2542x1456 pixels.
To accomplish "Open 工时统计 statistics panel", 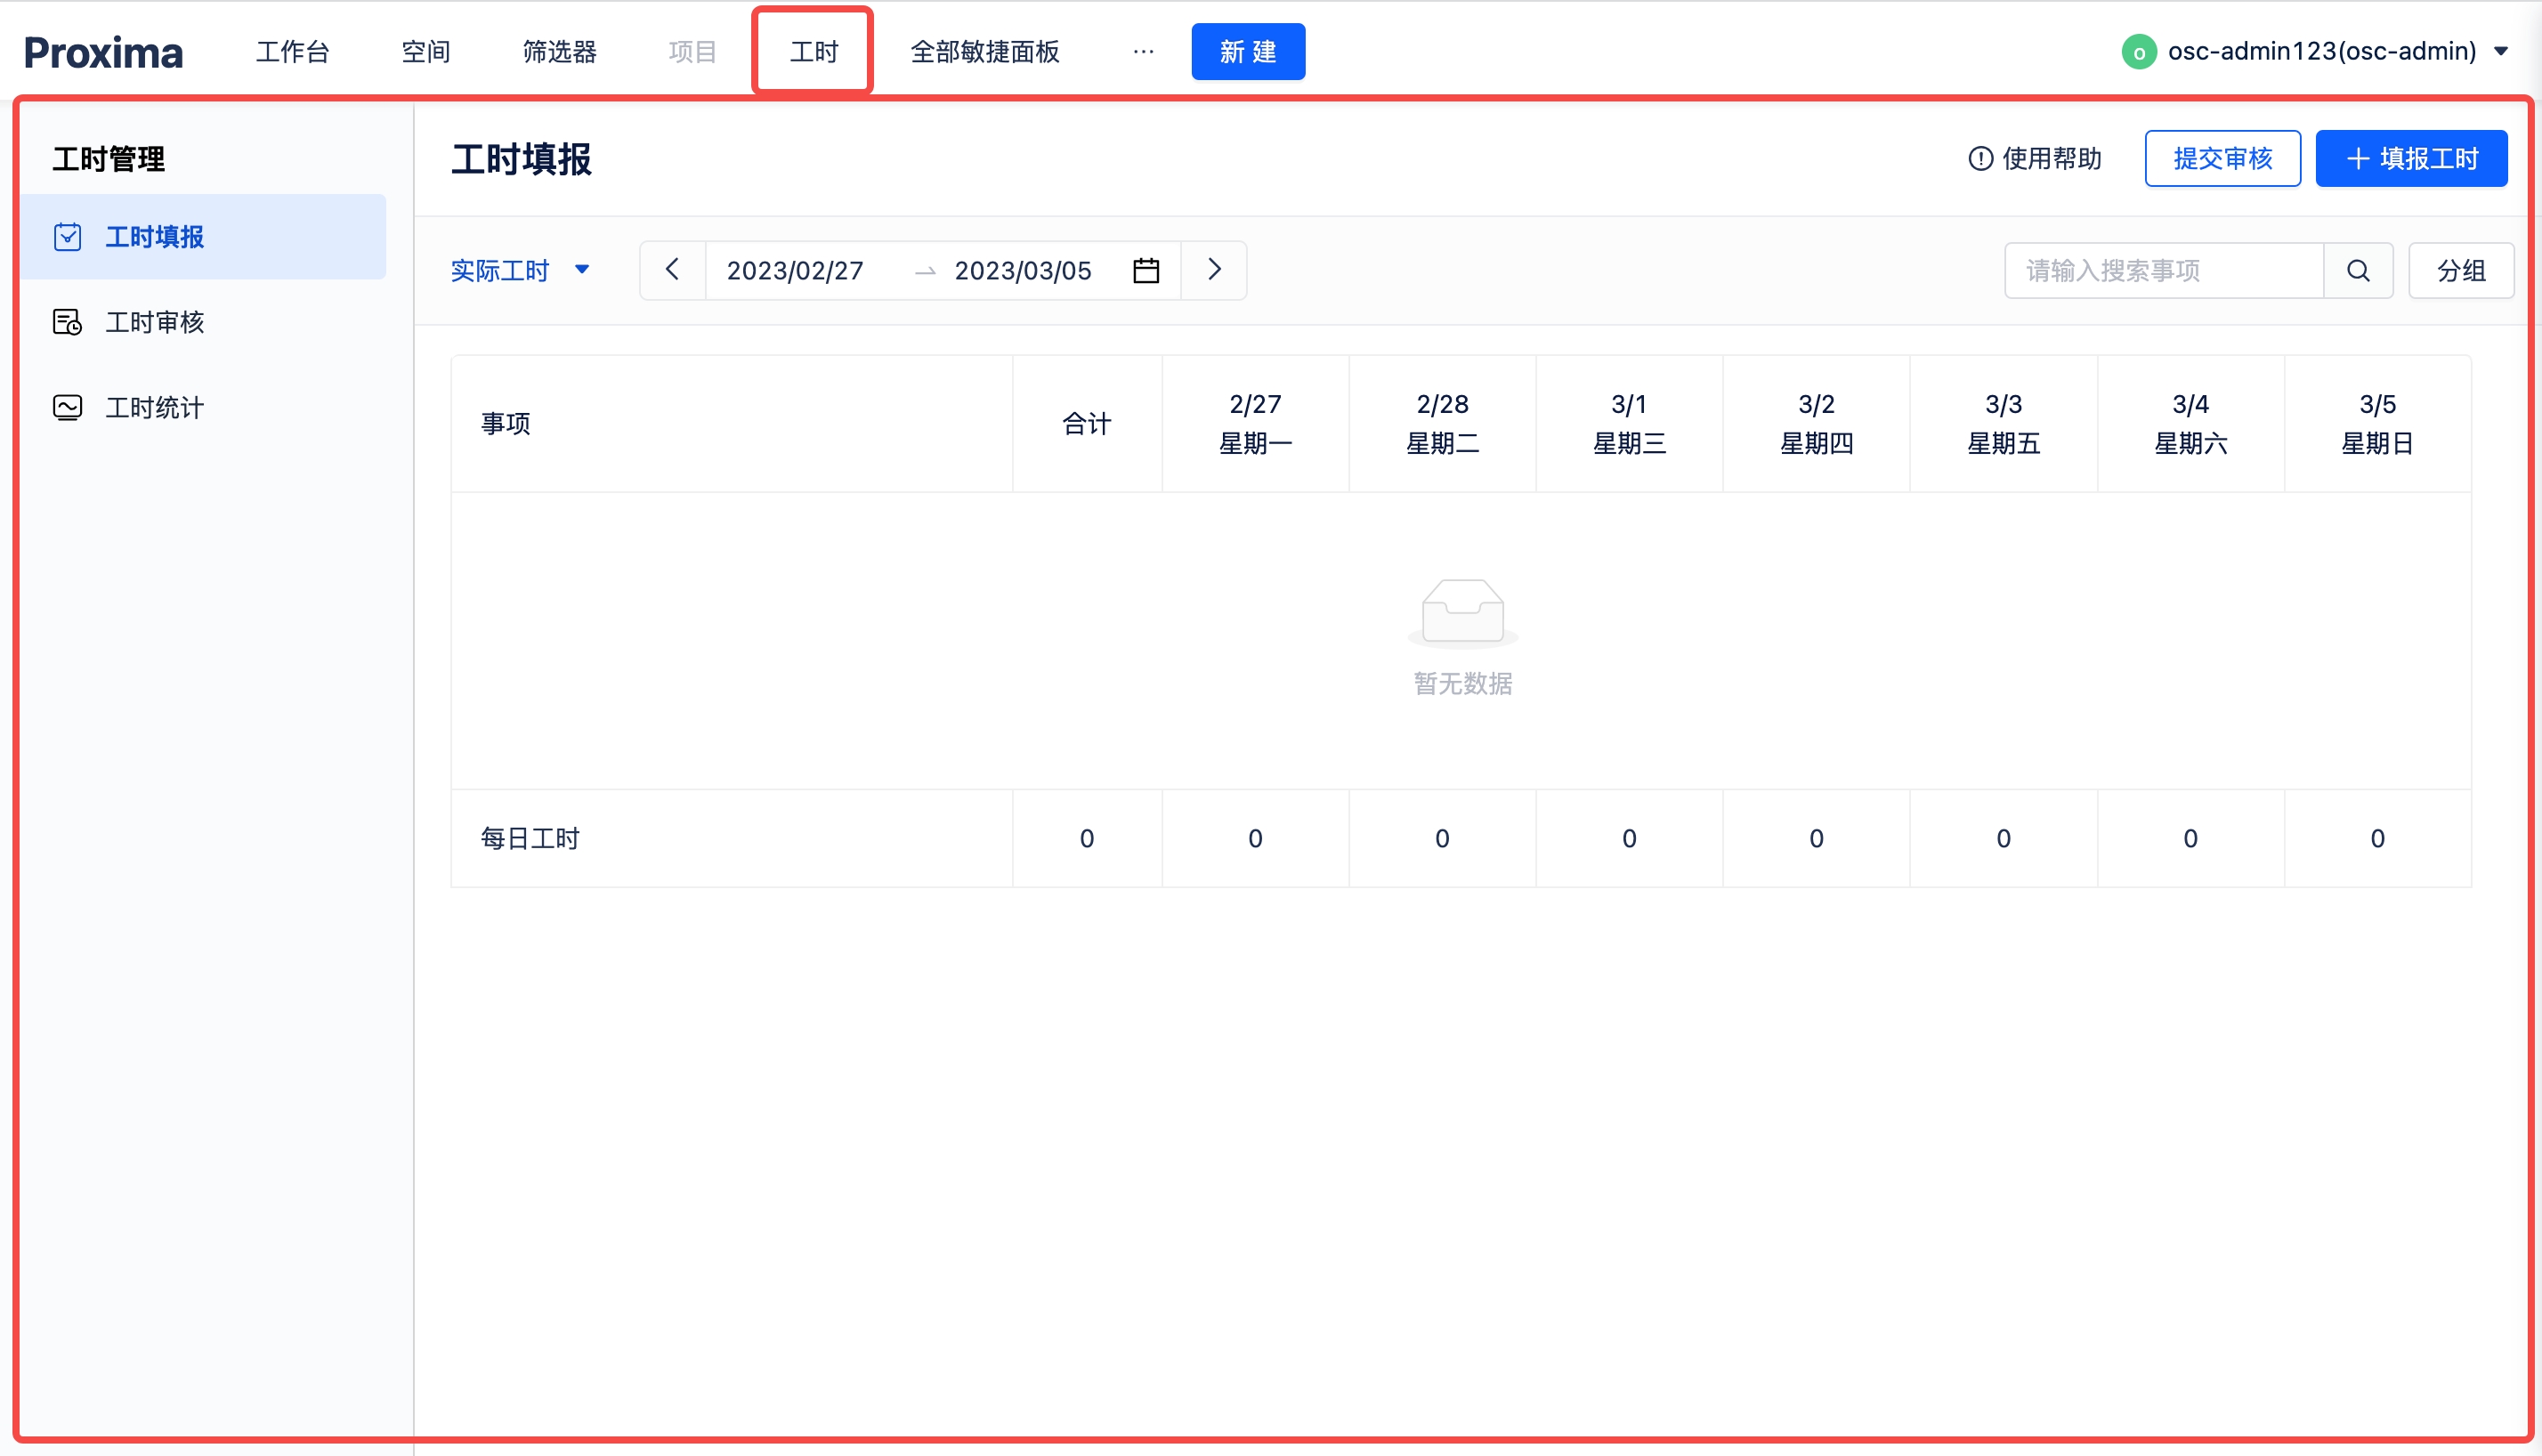I will point(155,407).
